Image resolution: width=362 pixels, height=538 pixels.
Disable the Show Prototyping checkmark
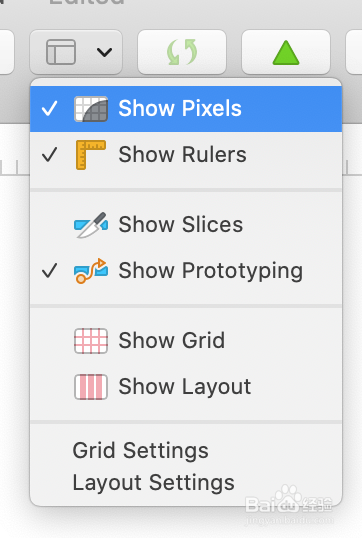pos(49,271)
